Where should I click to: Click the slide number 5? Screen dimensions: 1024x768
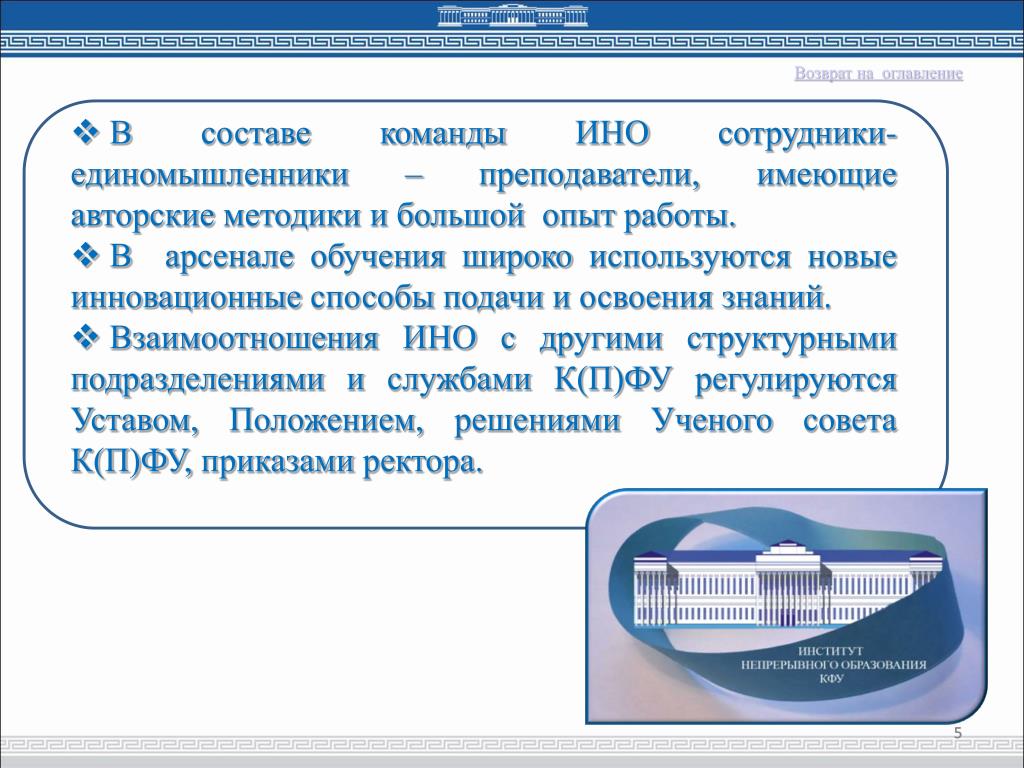click(958, 733)
